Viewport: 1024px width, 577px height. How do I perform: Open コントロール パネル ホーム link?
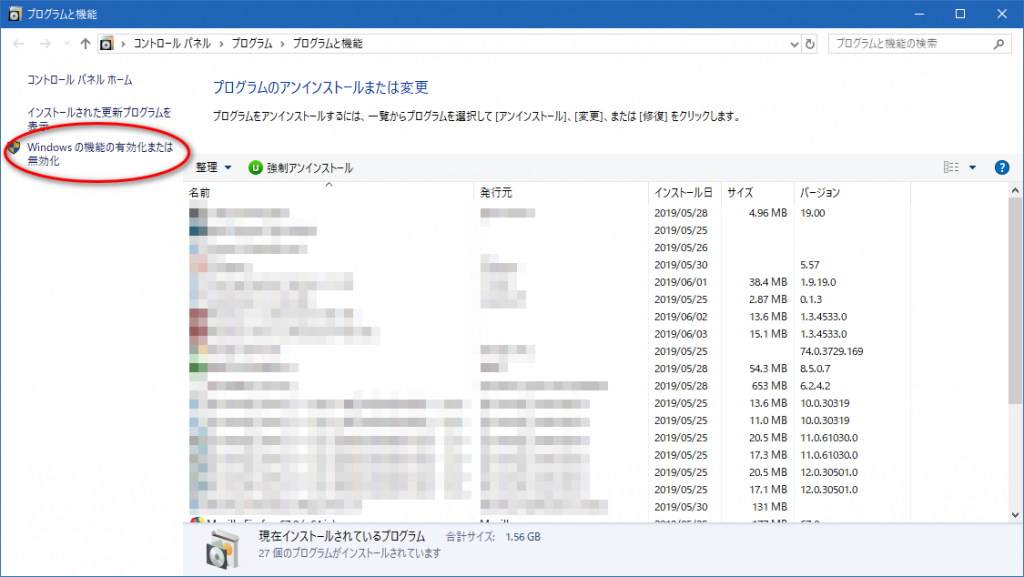pyautogui.click(x=79, y=80)
